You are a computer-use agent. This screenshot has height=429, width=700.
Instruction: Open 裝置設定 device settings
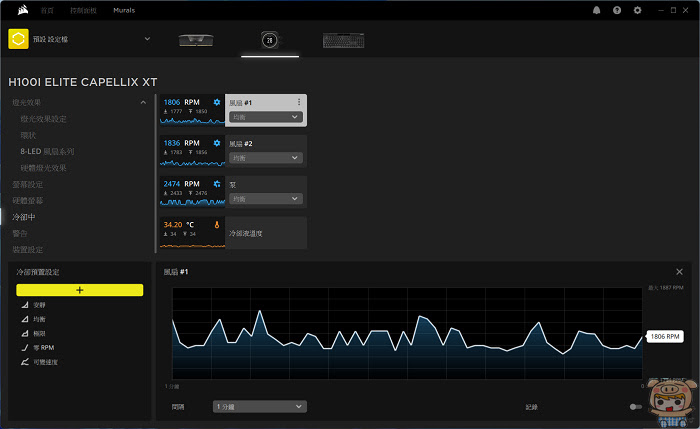pyautogui.click(x=28, y=250)
